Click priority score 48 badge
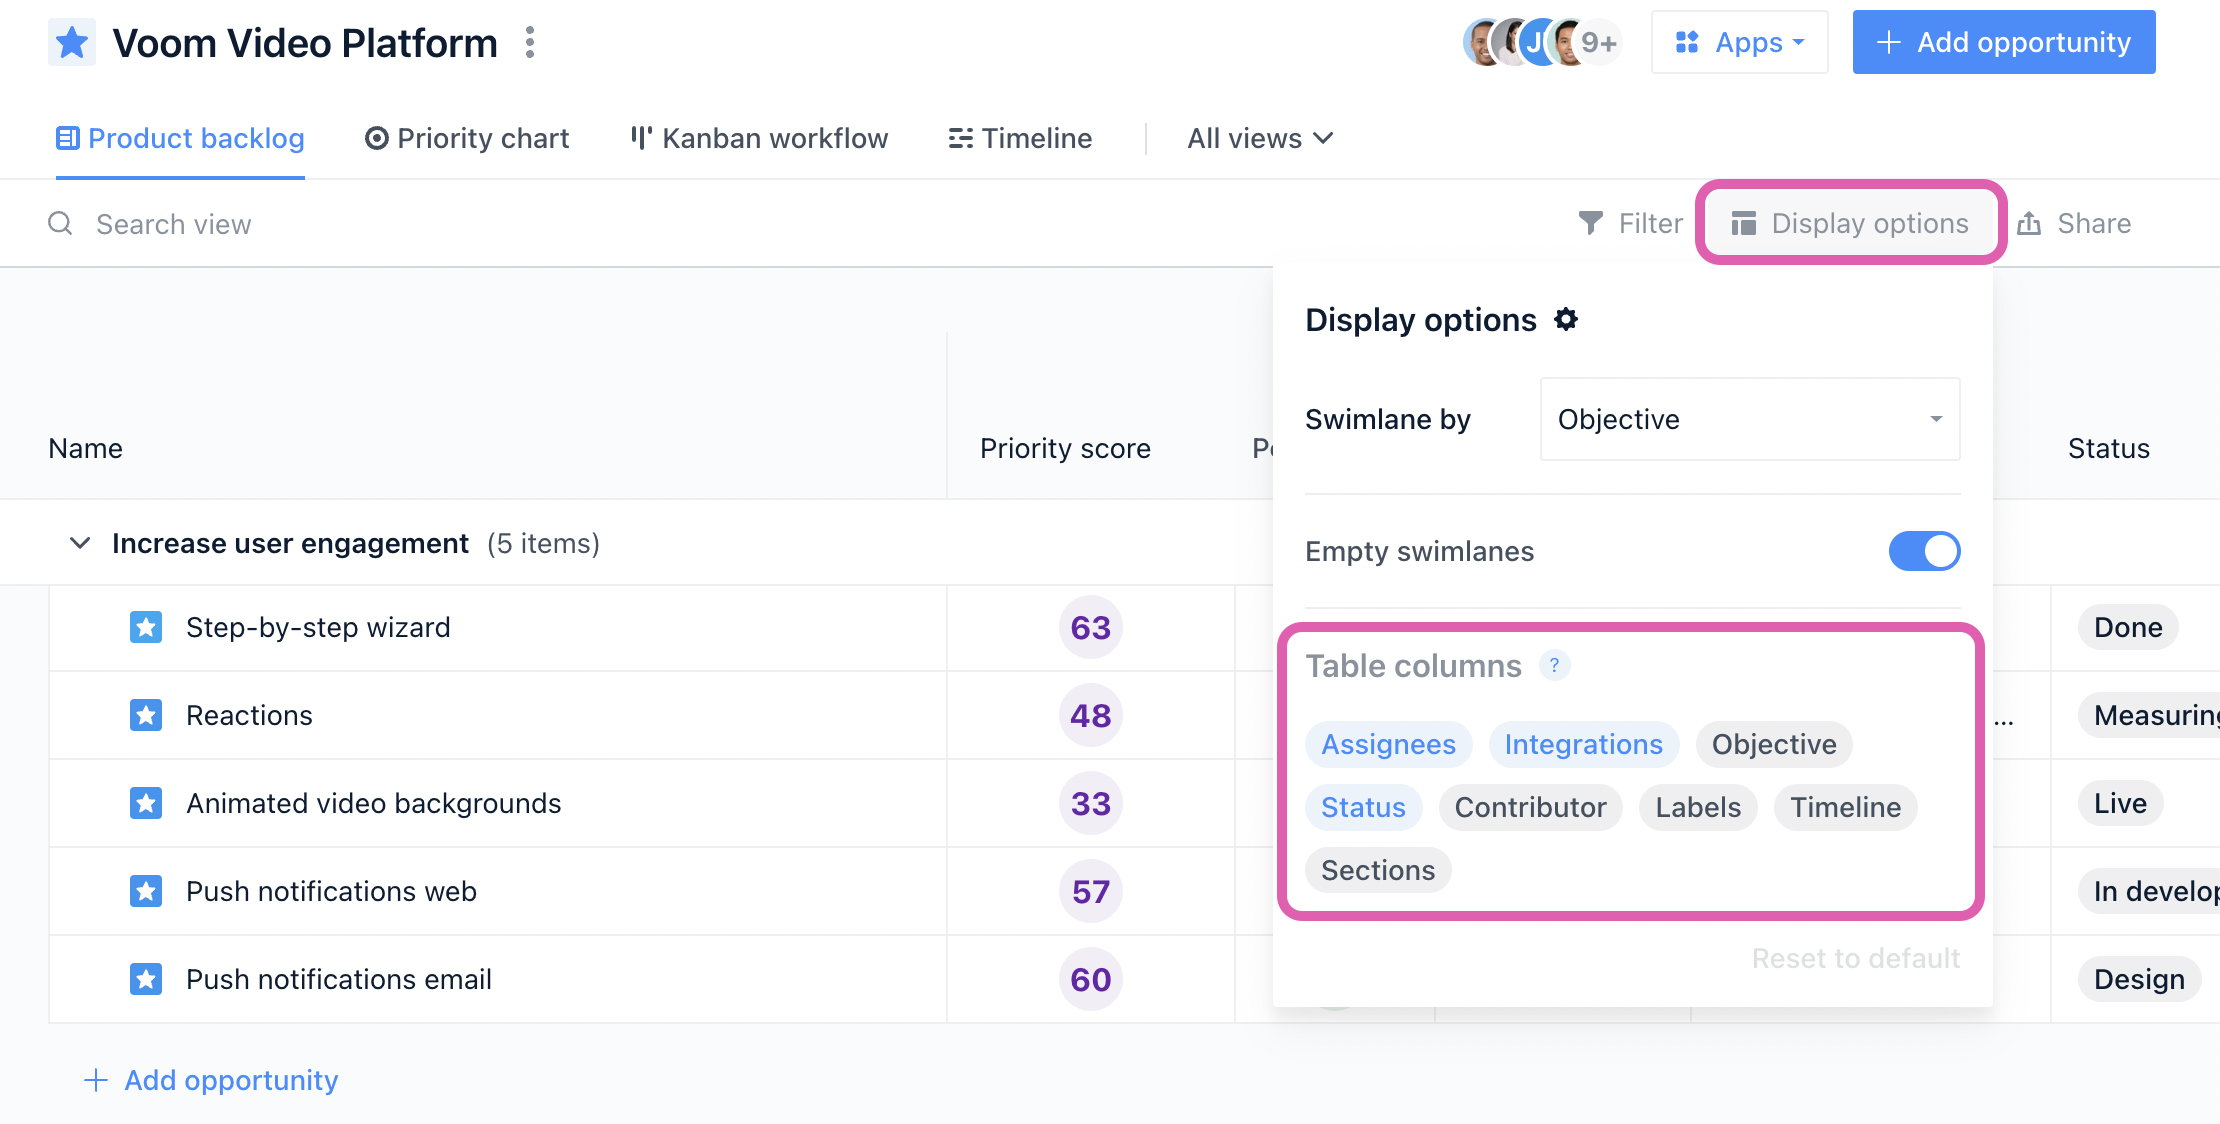Image resolution: width=2220 pixels, height=1124 pixels. click(1090, 715)
